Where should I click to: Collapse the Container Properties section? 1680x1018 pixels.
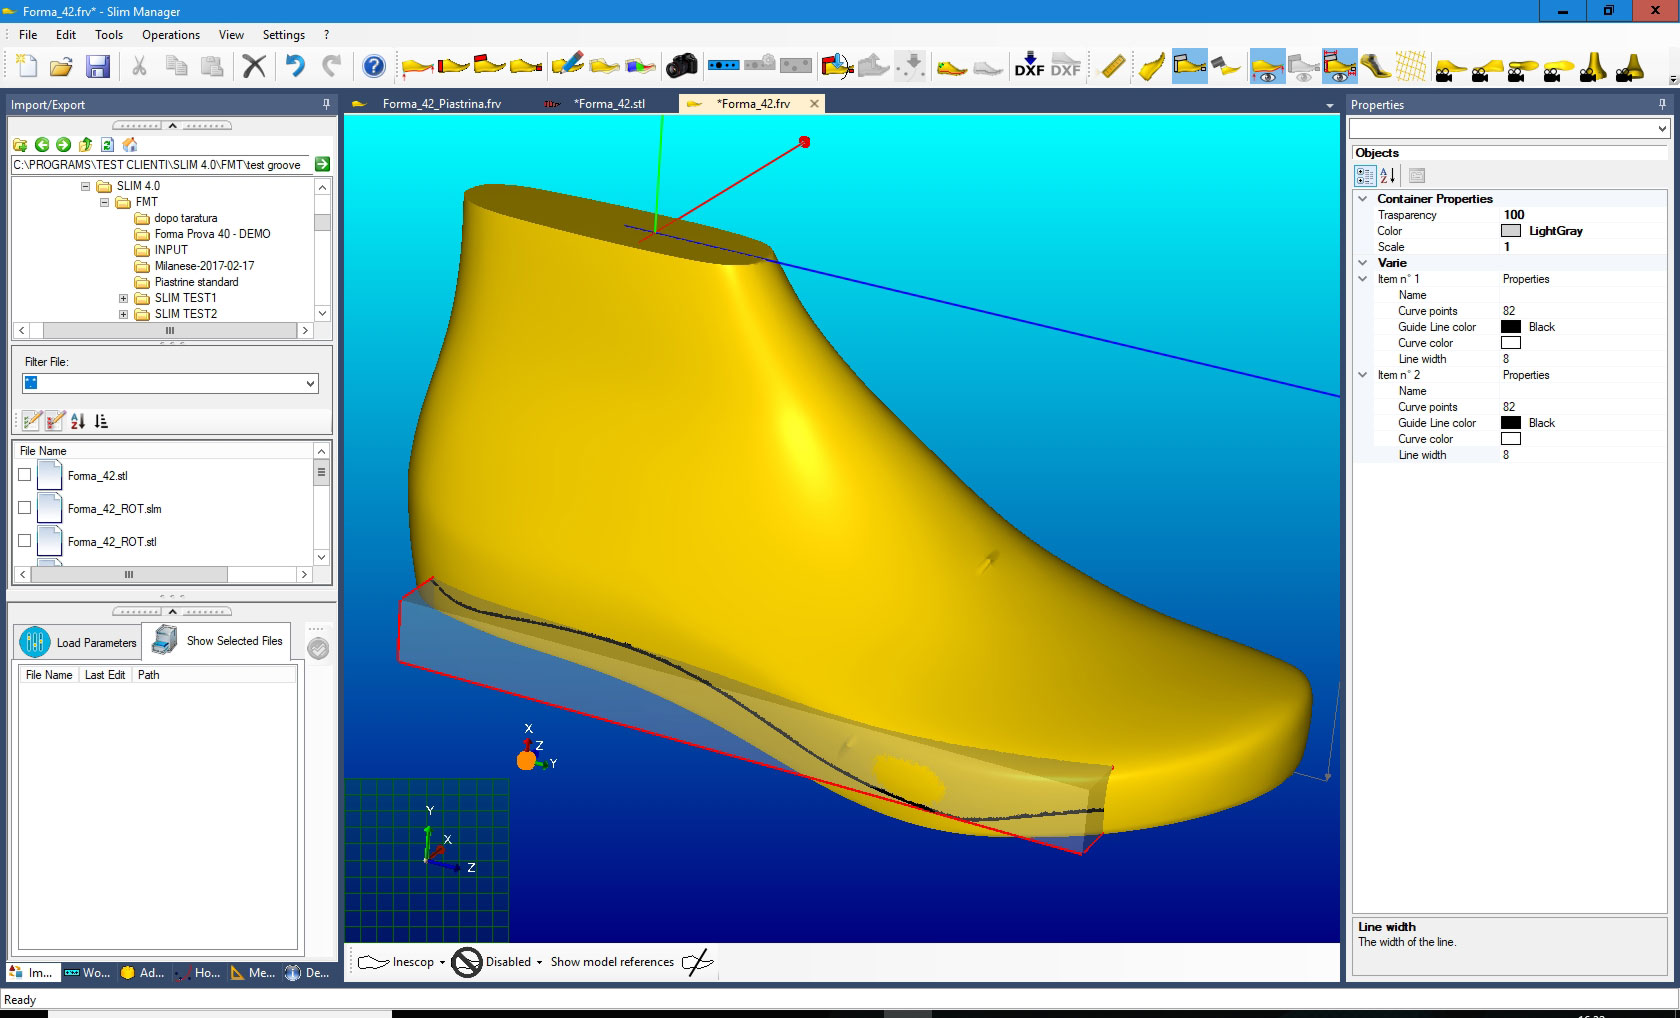[1362, 199]
